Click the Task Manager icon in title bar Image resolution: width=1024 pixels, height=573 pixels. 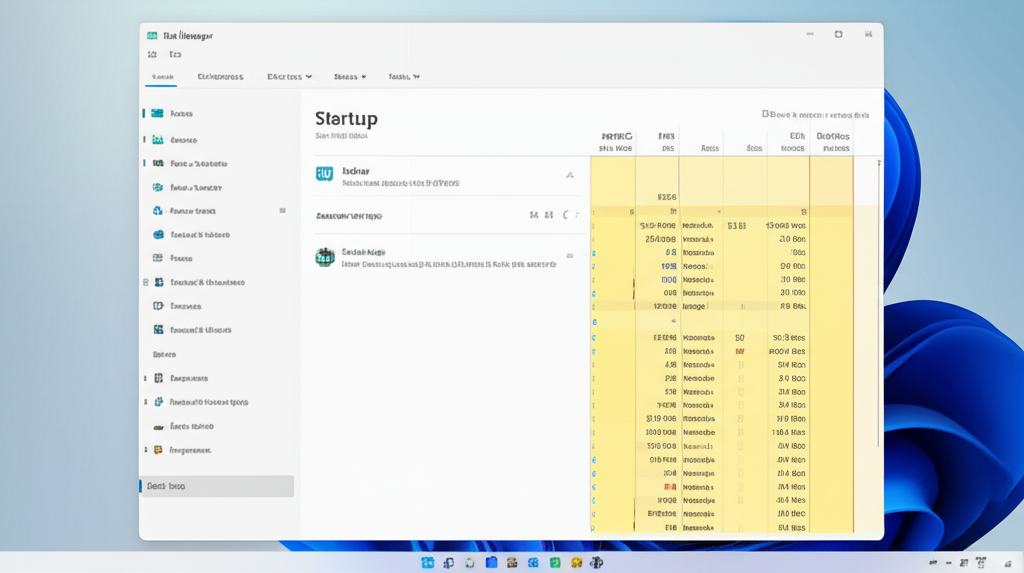[x=151, y=35]
